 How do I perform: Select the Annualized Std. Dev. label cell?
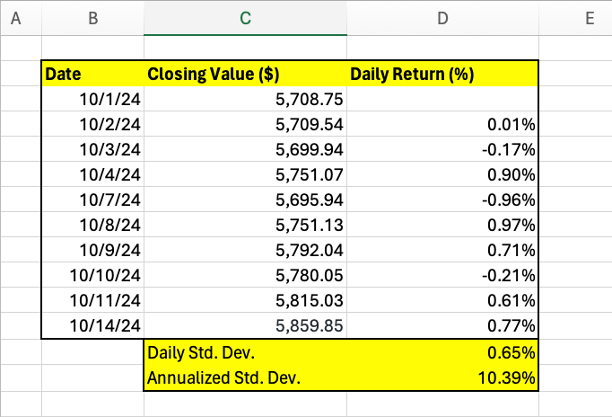pyautogui.click(x=245, y=378)
